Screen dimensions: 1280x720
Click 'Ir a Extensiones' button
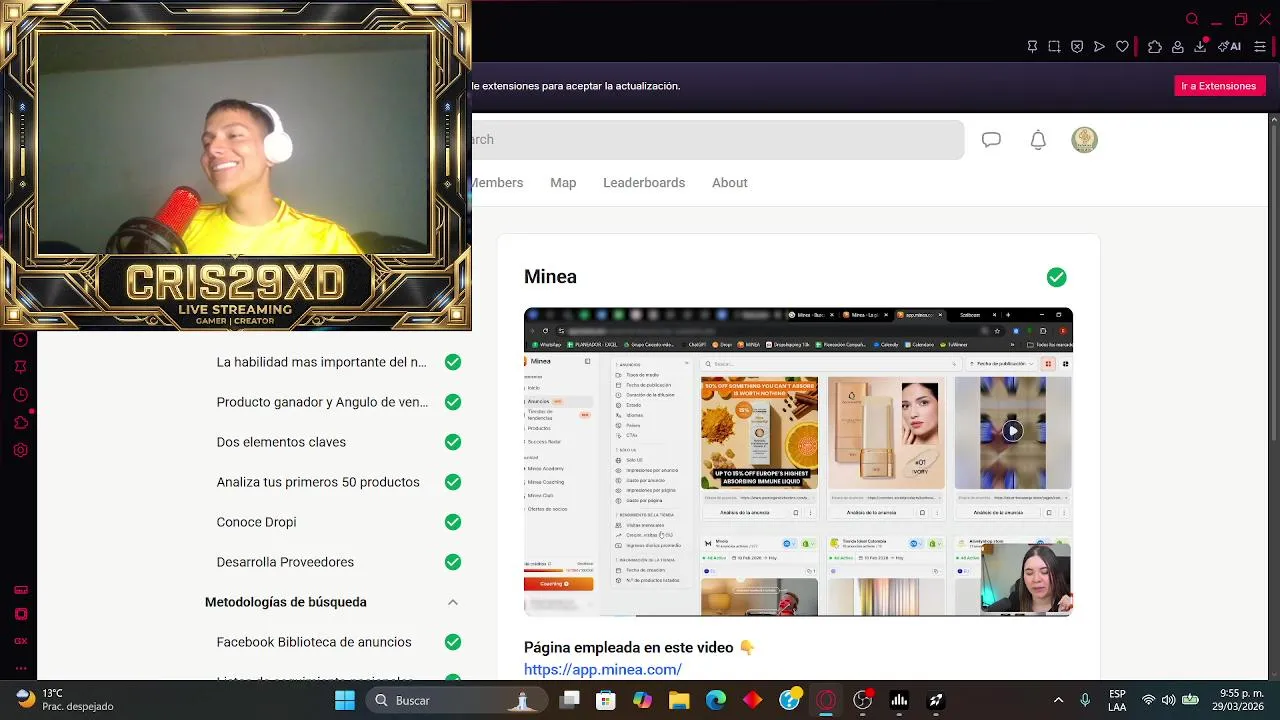[1219, 86]
